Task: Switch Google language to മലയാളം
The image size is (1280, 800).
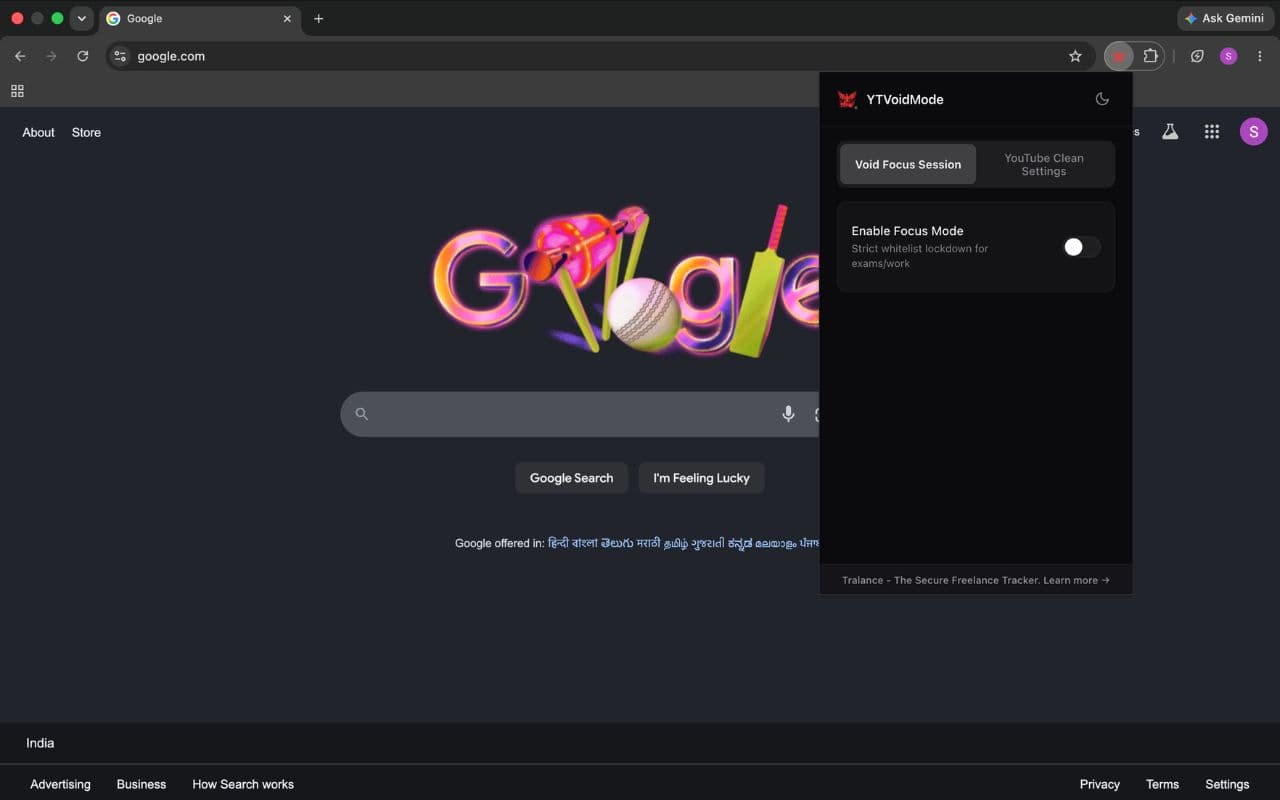Action: pyautogui.click(x=775, y=543)
